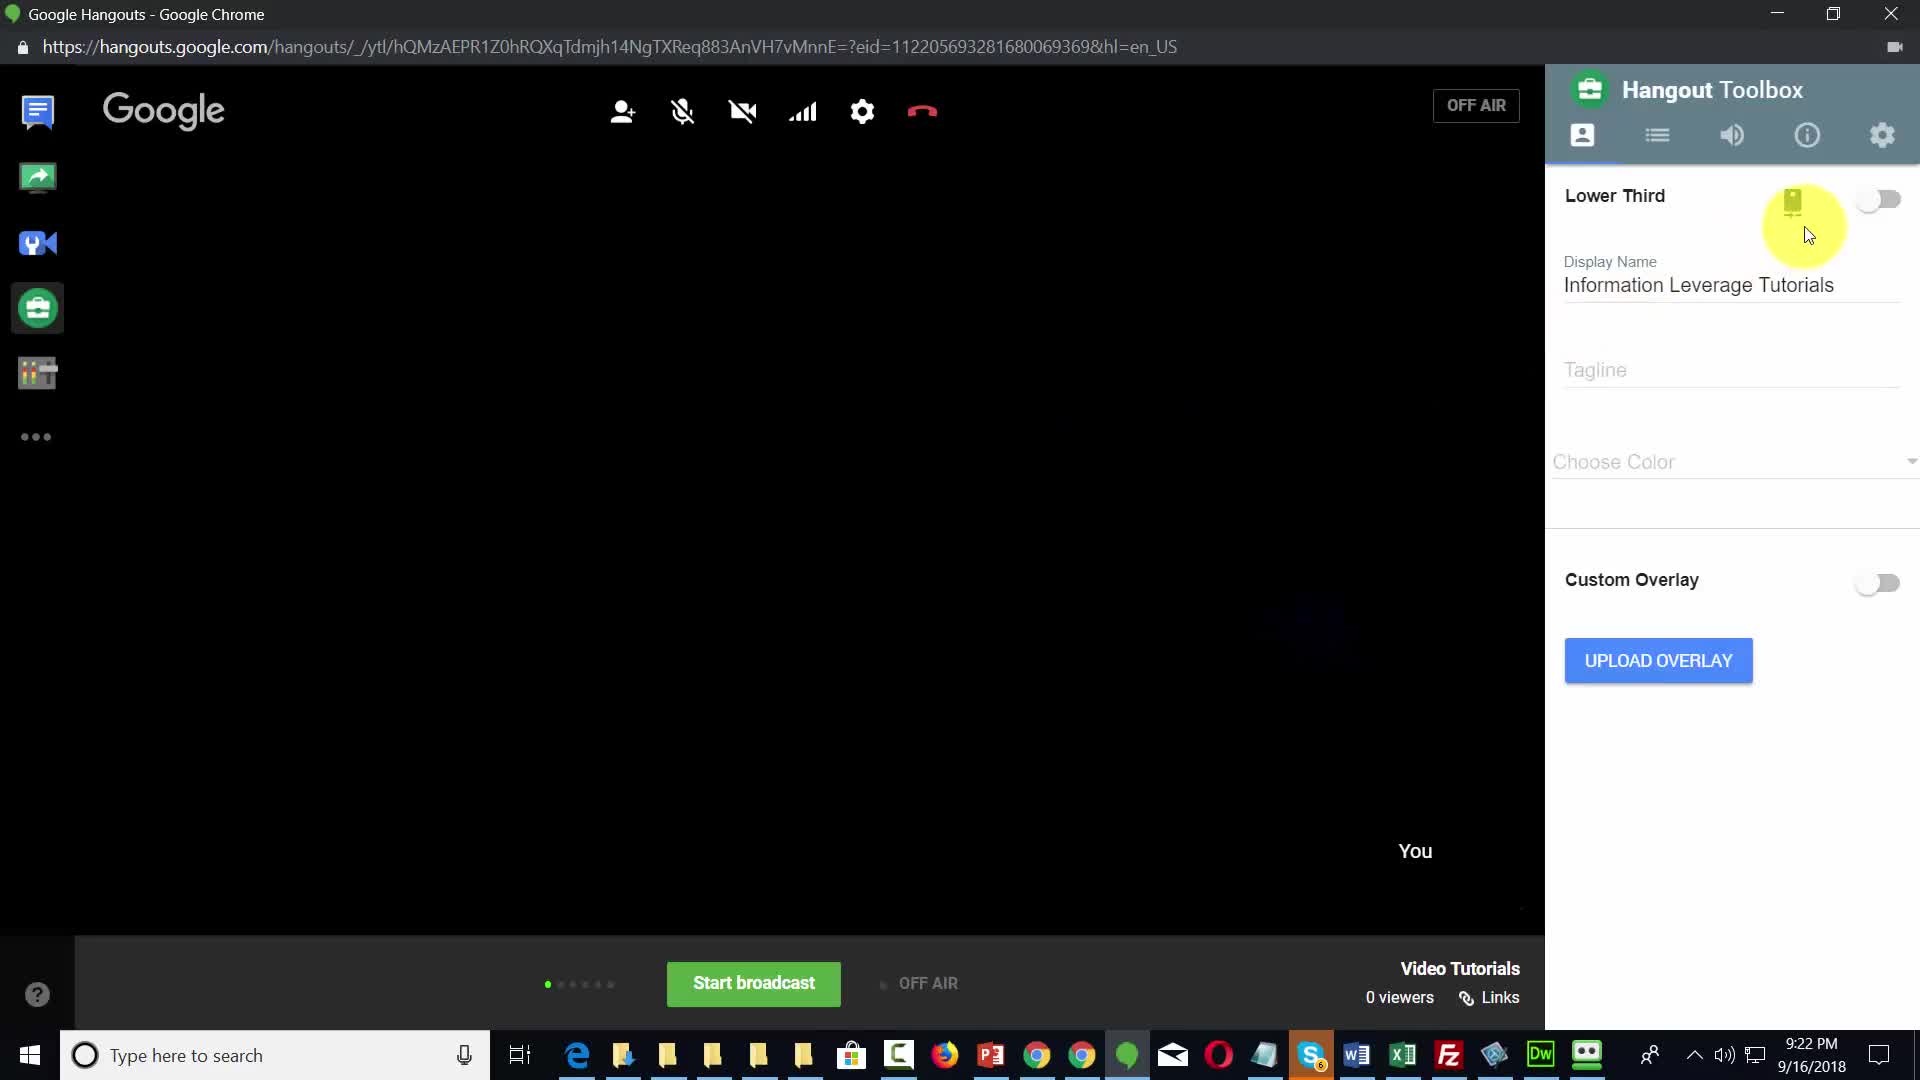Click the Start broadcast button
The width and height of the screenshot is (1920, 1080).
pos(754,984)
